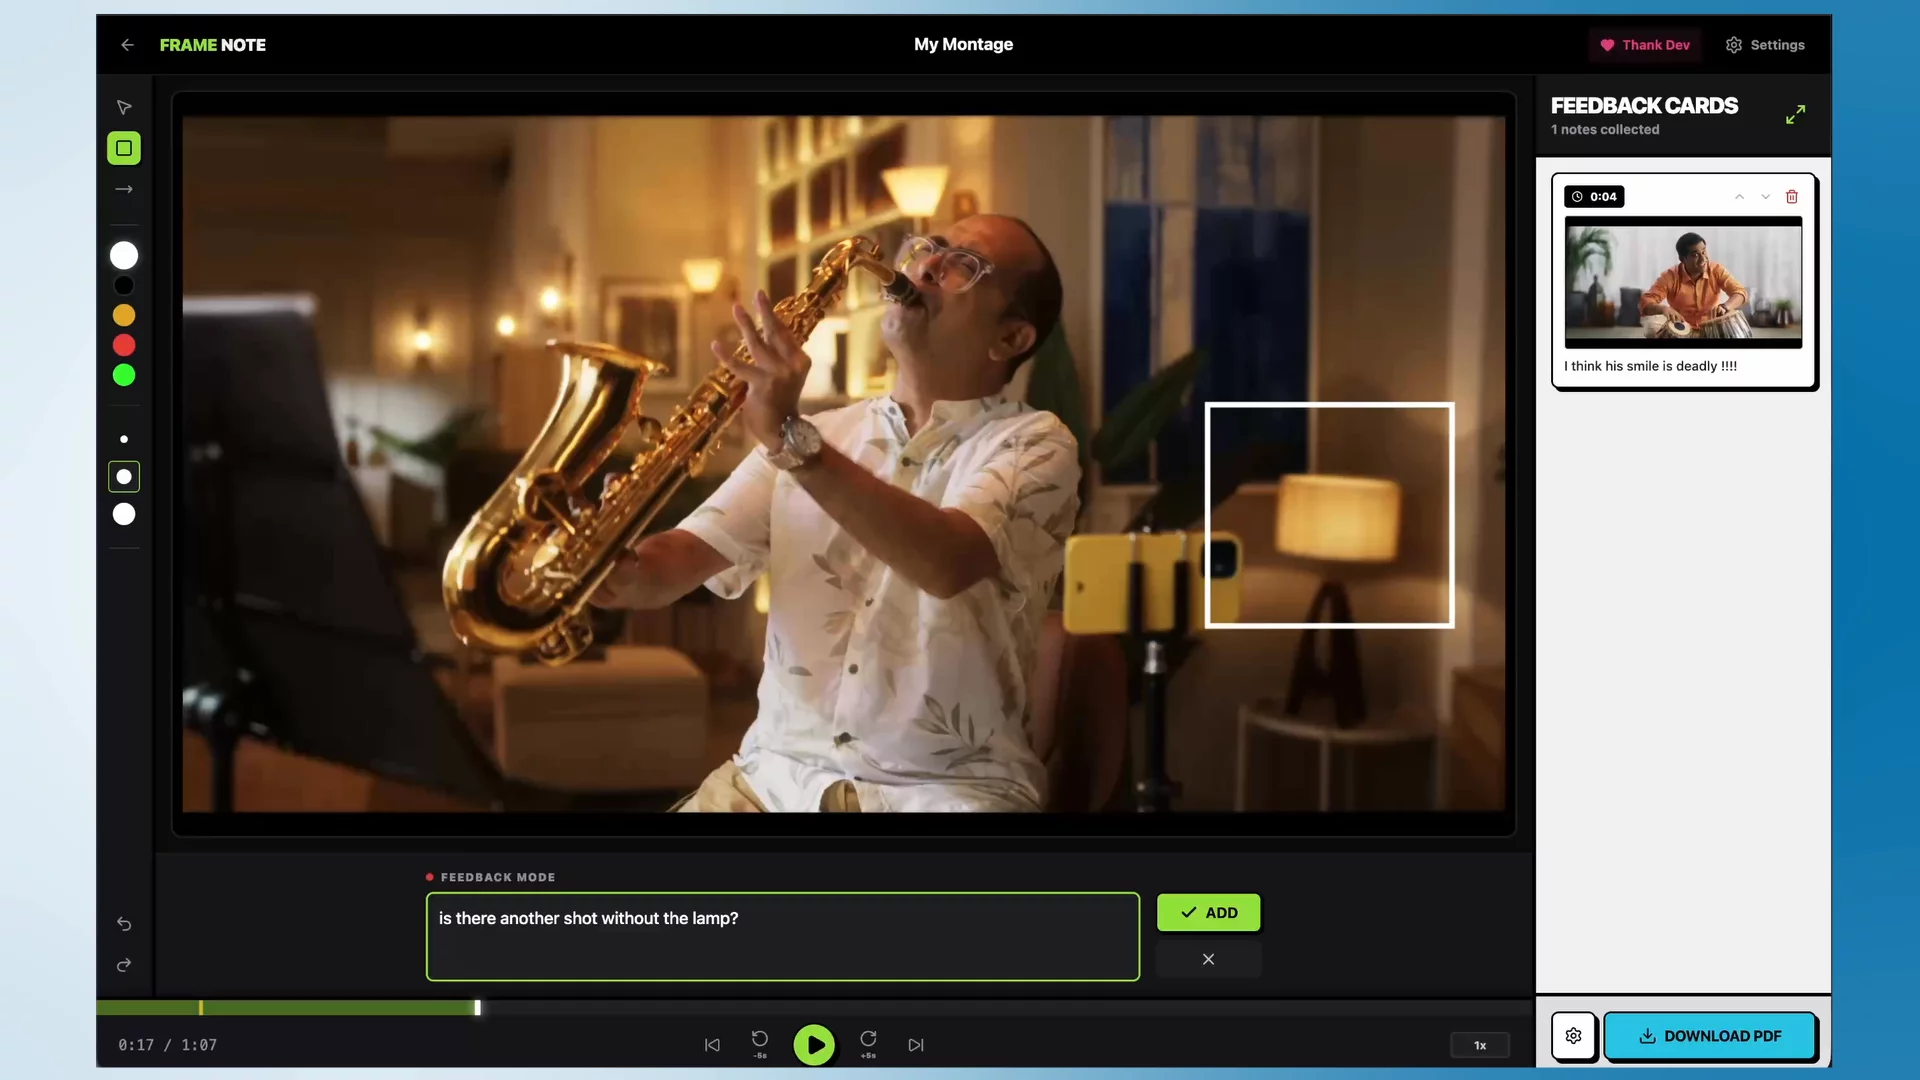Viewport: 1920px width, 1080px height.
Task: Go back with the left arrow
Action: pos(127,45)
